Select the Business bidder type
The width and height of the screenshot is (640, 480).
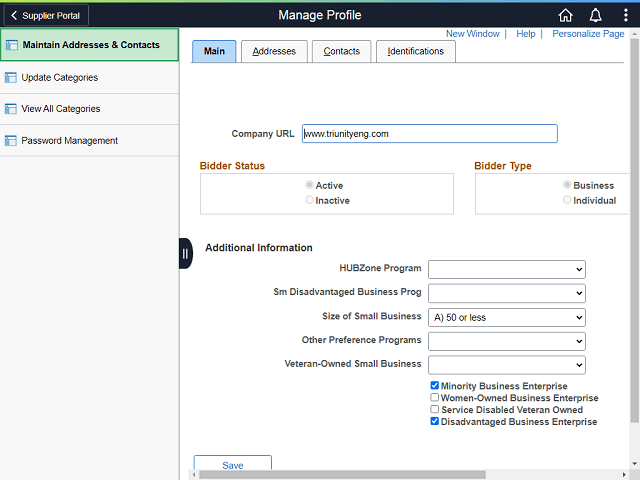tap(567, 185)
